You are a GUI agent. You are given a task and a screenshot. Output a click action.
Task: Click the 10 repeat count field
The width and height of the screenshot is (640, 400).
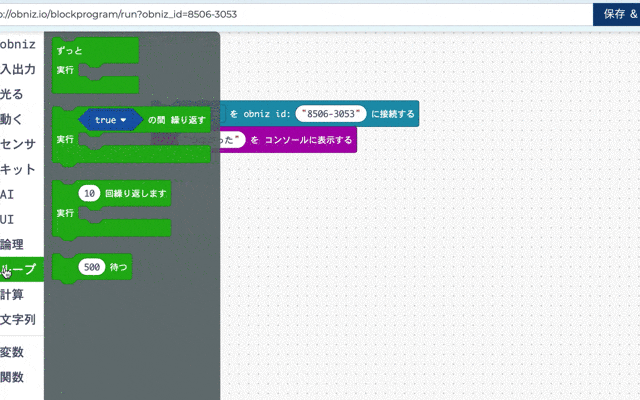[x=90, y=193]
